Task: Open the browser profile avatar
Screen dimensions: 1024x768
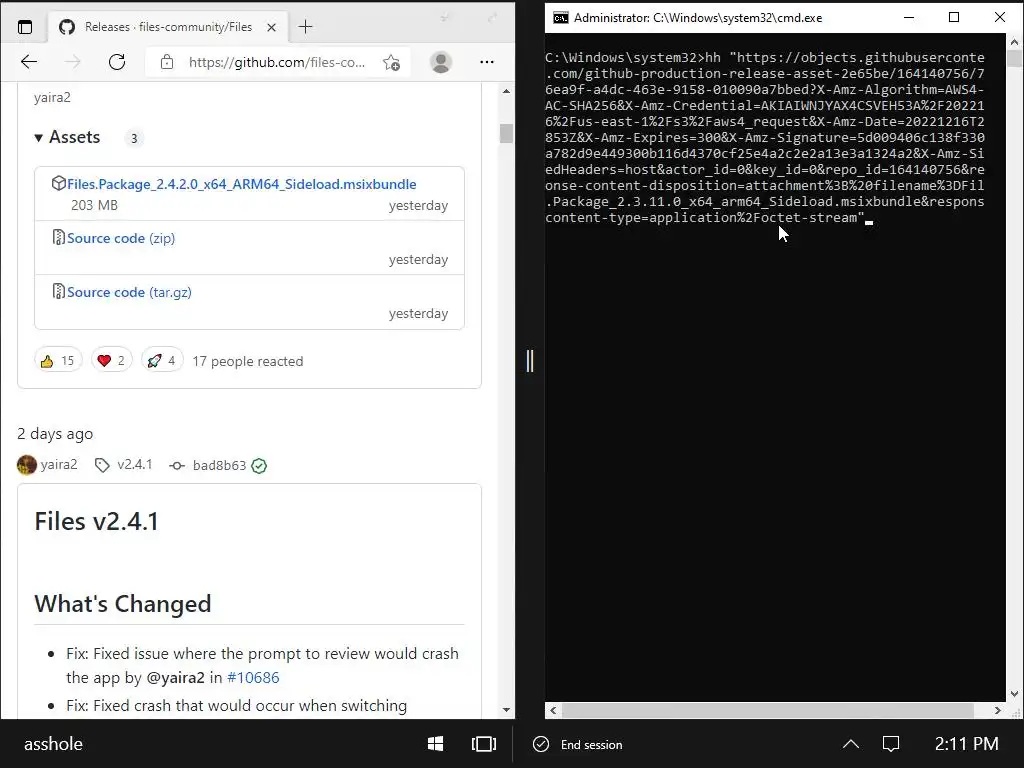Action: pos(441,62)
